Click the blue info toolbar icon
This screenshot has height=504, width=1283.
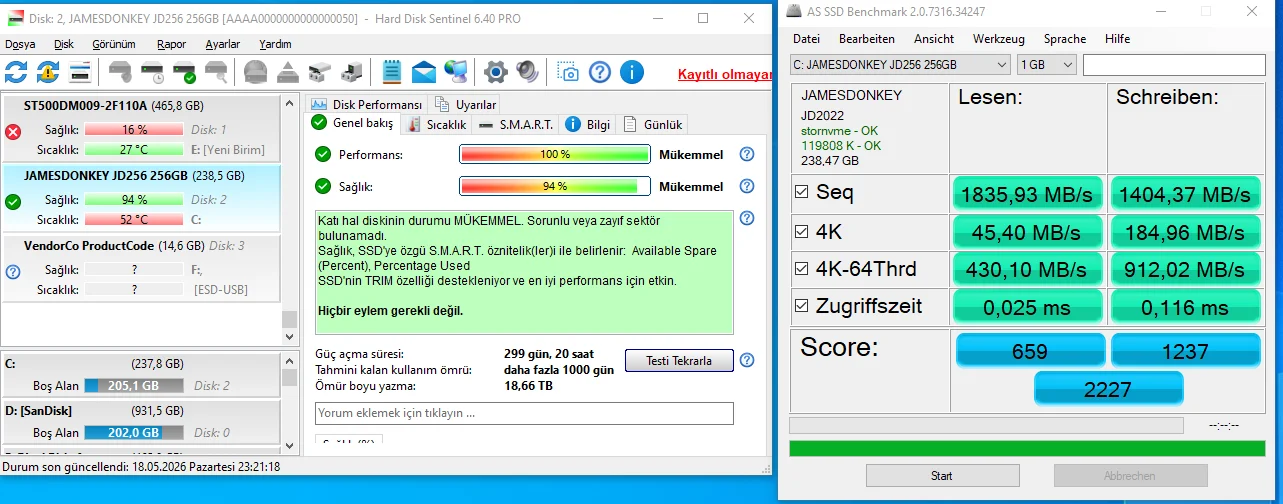(631, 72)
